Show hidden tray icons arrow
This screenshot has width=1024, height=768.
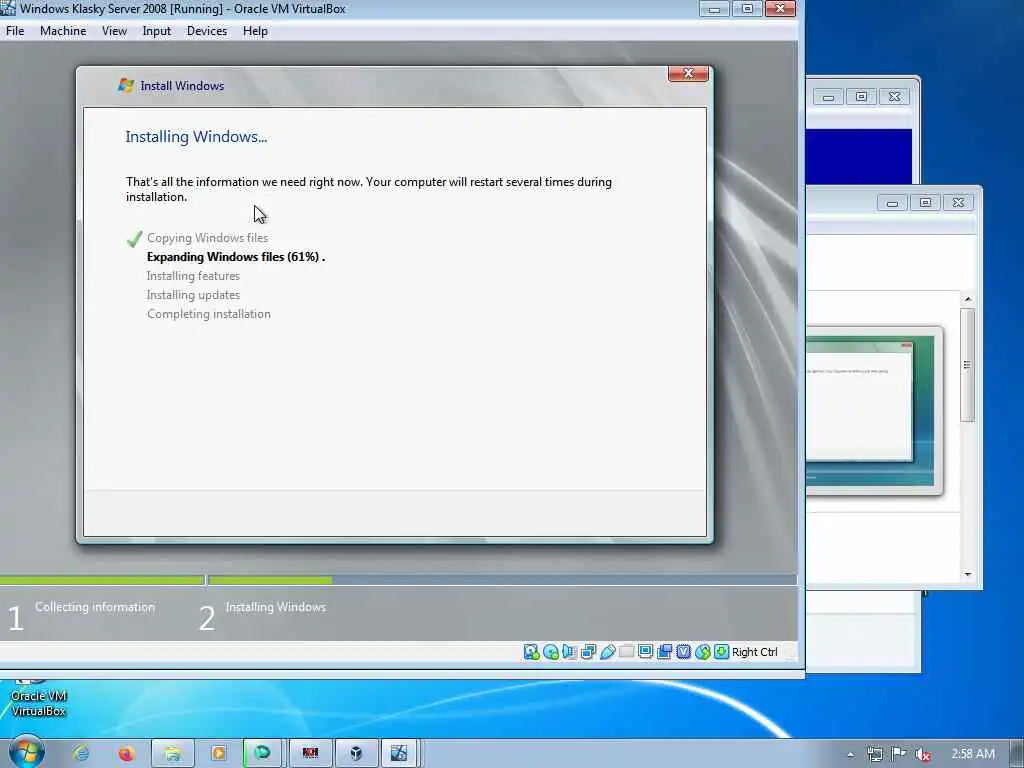pos(850,754)
